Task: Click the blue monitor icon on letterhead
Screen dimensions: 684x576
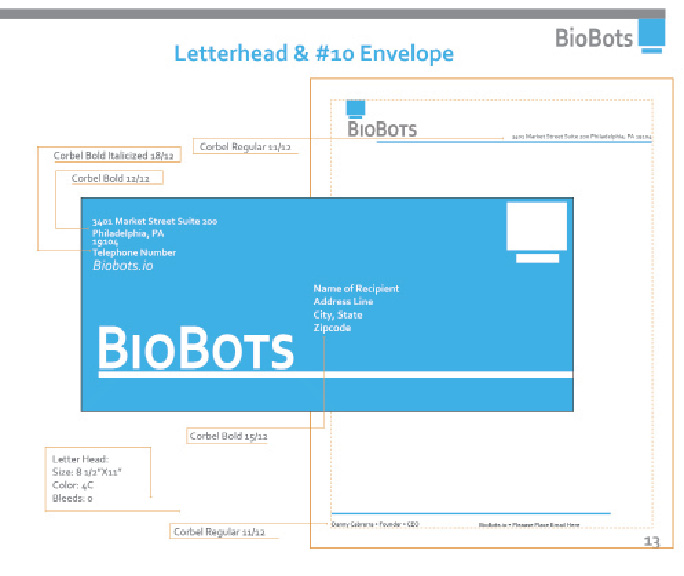Action: 356,109
